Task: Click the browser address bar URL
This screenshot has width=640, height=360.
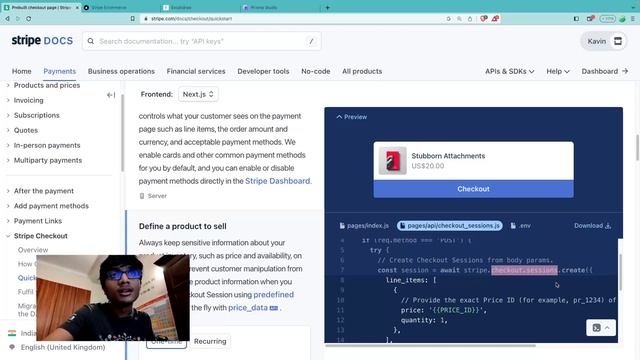Action: [191, 19]
